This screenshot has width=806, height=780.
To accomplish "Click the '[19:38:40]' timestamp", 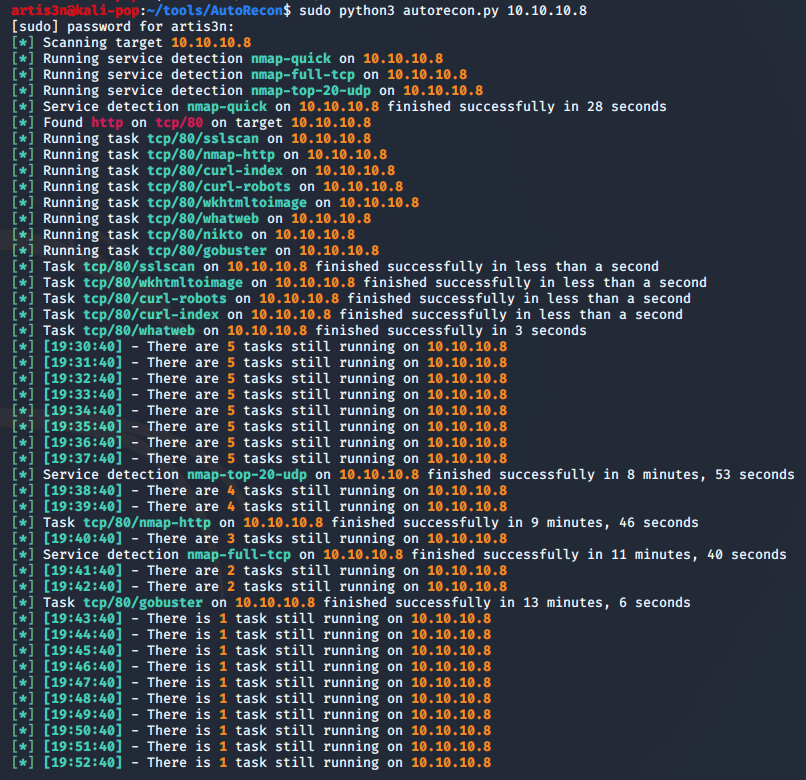I will (83, 490).
